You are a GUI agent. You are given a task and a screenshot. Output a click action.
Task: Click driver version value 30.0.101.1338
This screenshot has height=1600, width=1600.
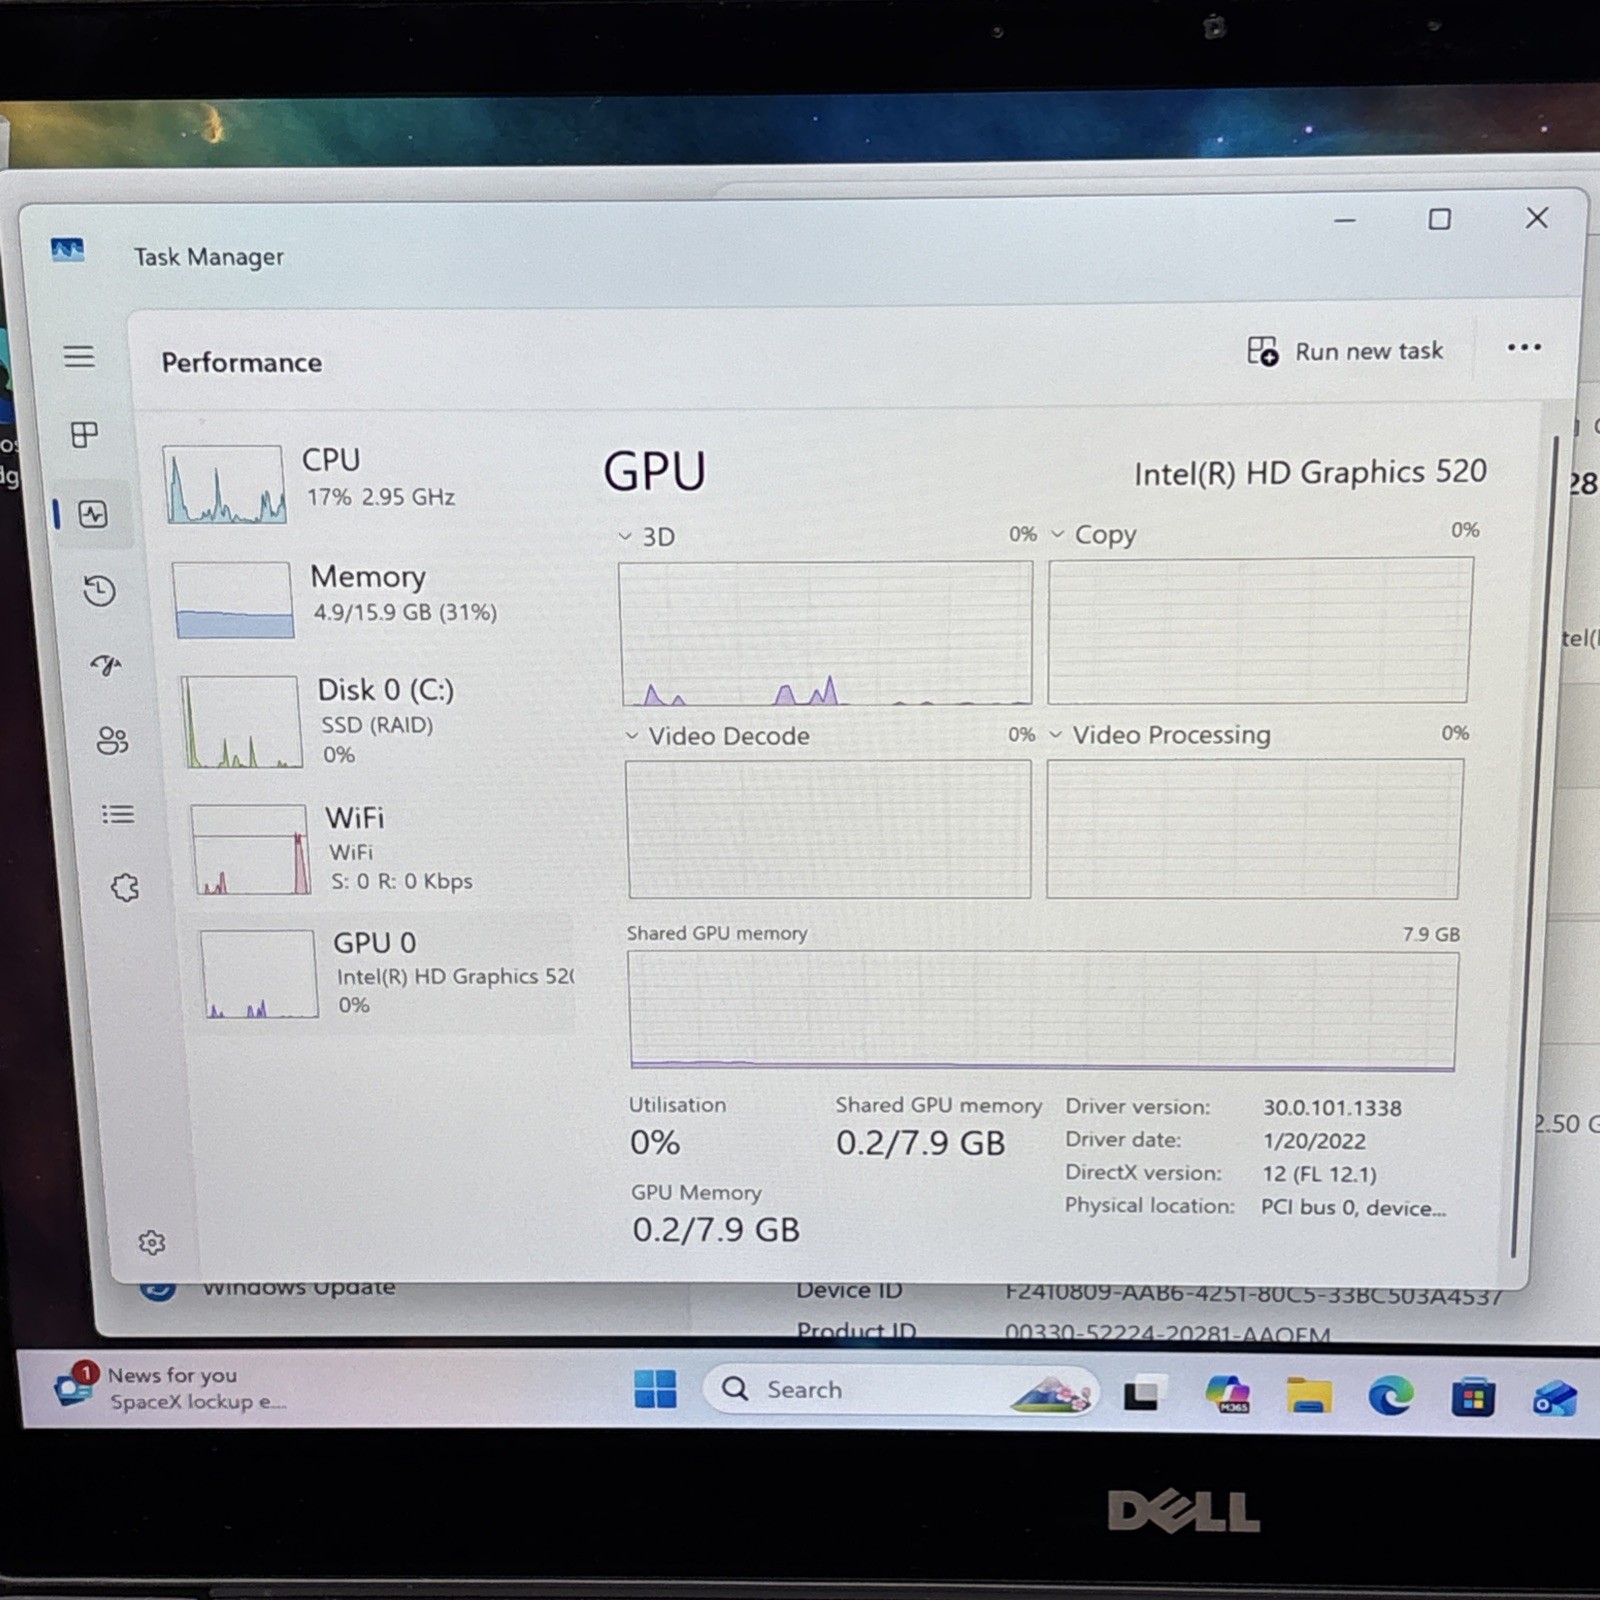[x=1332, y=1107]
